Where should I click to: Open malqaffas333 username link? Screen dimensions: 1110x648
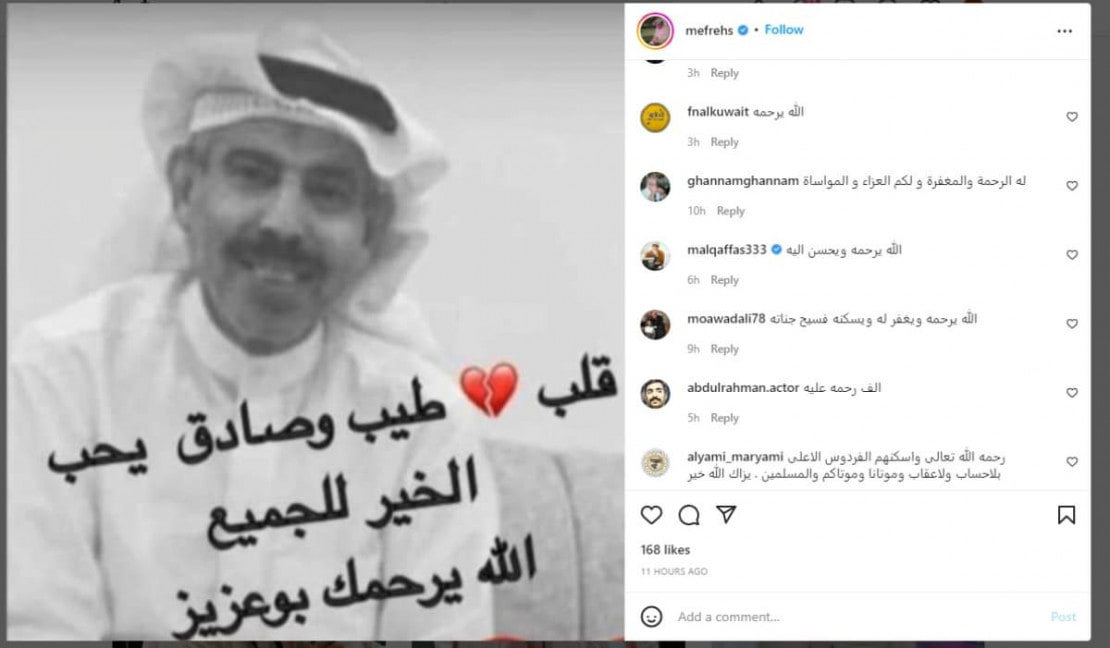[727, 249]
